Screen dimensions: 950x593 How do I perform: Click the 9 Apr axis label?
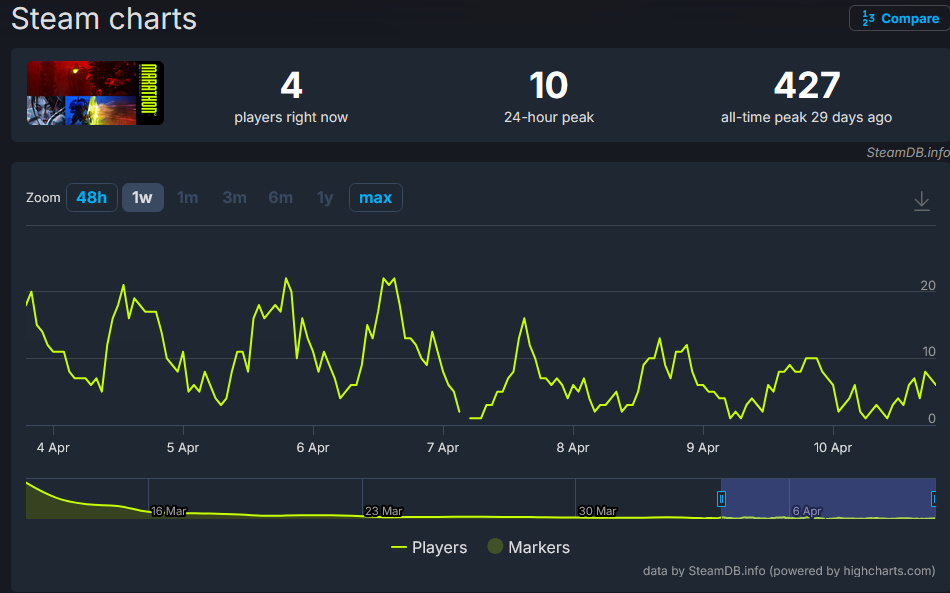[x=703, y=448]
